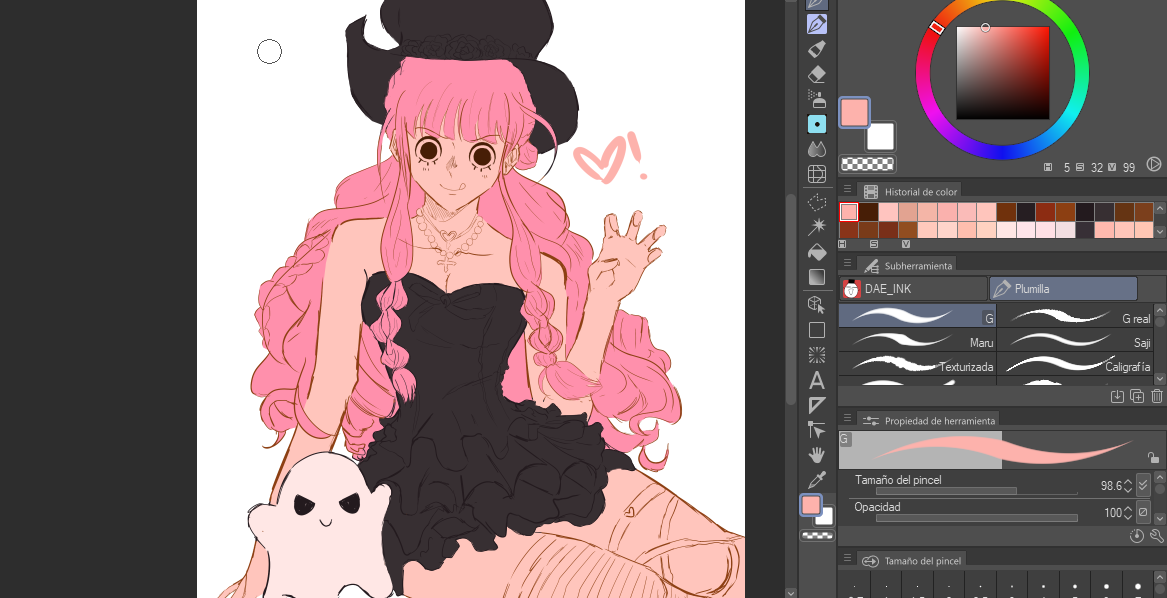Viewport: 1167px width, 598px height.
Task: Select the Gradient tool
Action: [816, 277]
